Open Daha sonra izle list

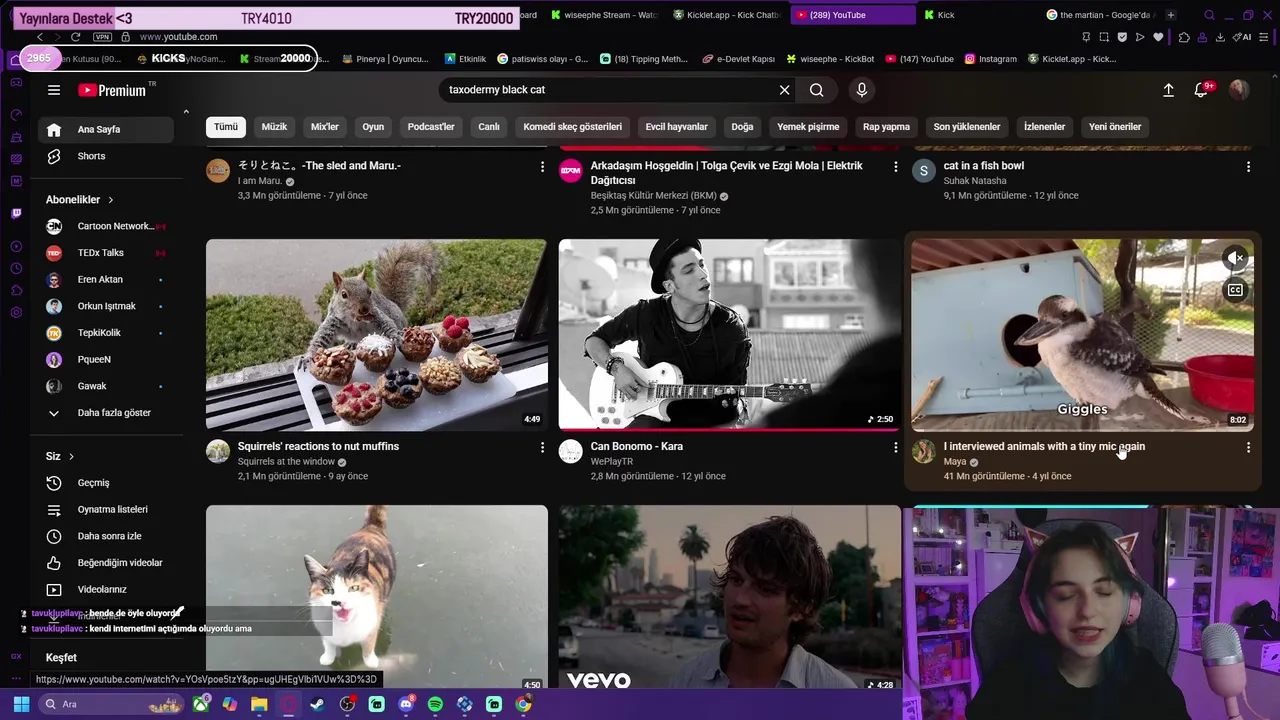pyautogui.click(x=108, y=536)
